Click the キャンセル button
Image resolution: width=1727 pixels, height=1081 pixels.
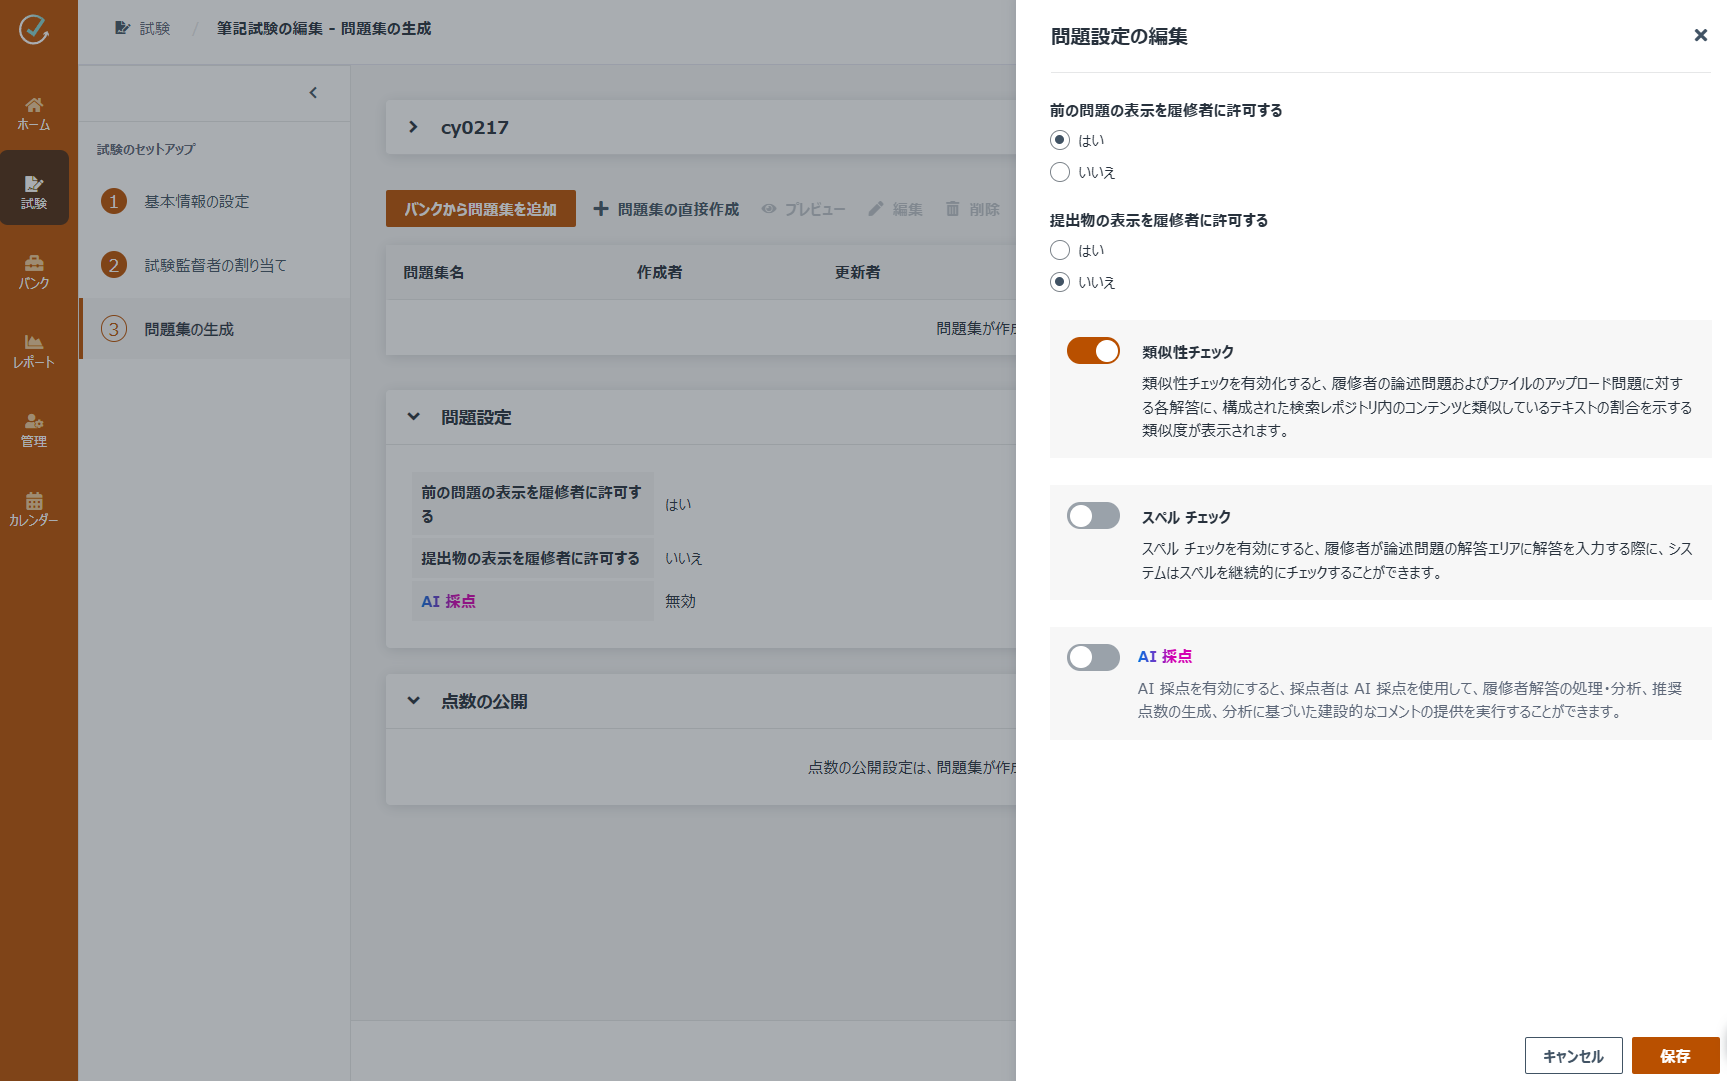point(1573,1055)
